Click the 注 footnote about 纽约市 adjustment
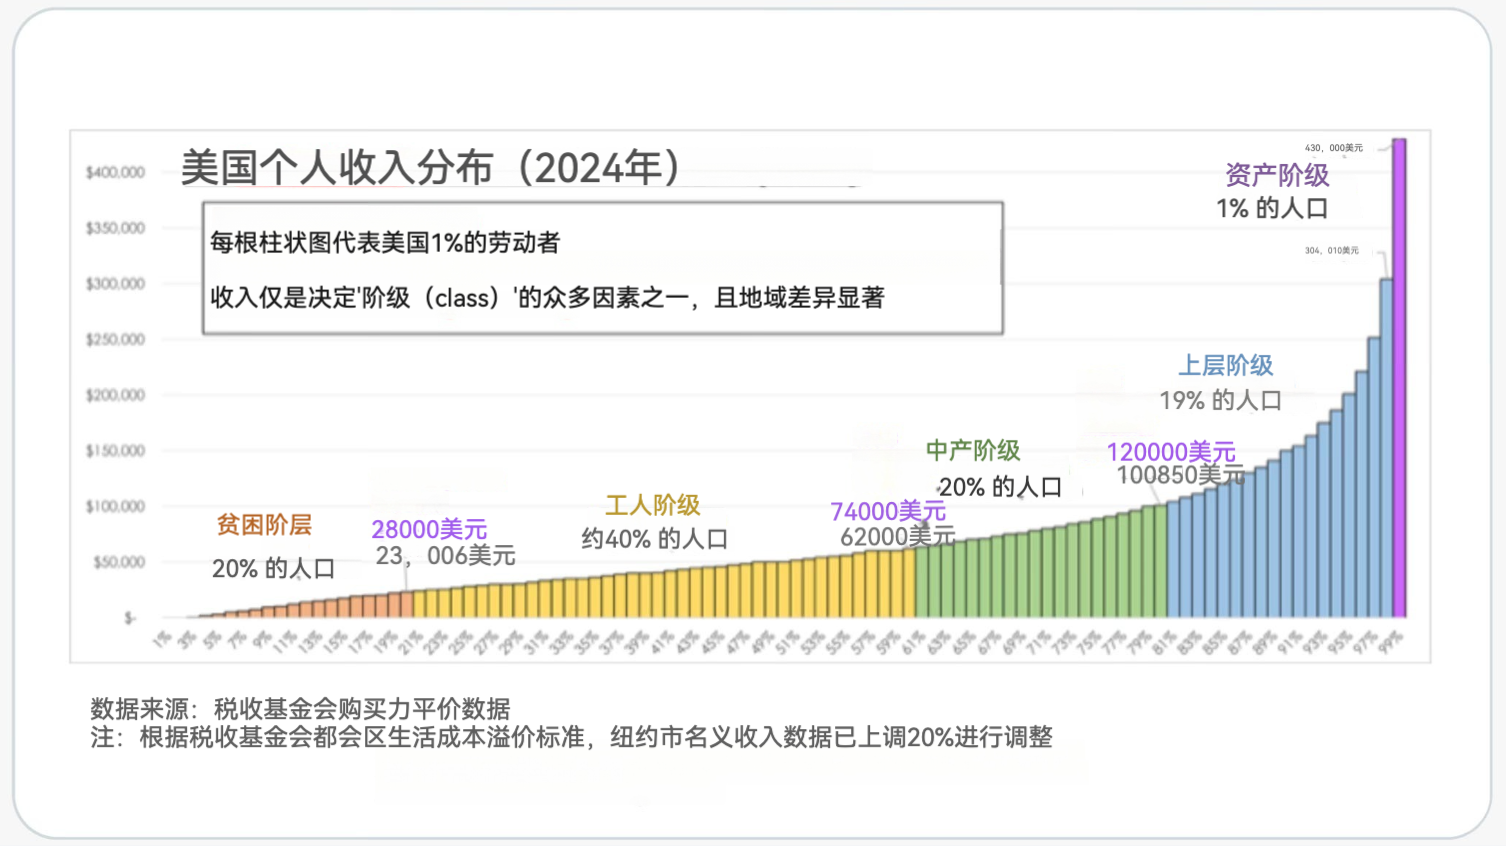This screenshot has width=1506, height=846. point(571,738)
